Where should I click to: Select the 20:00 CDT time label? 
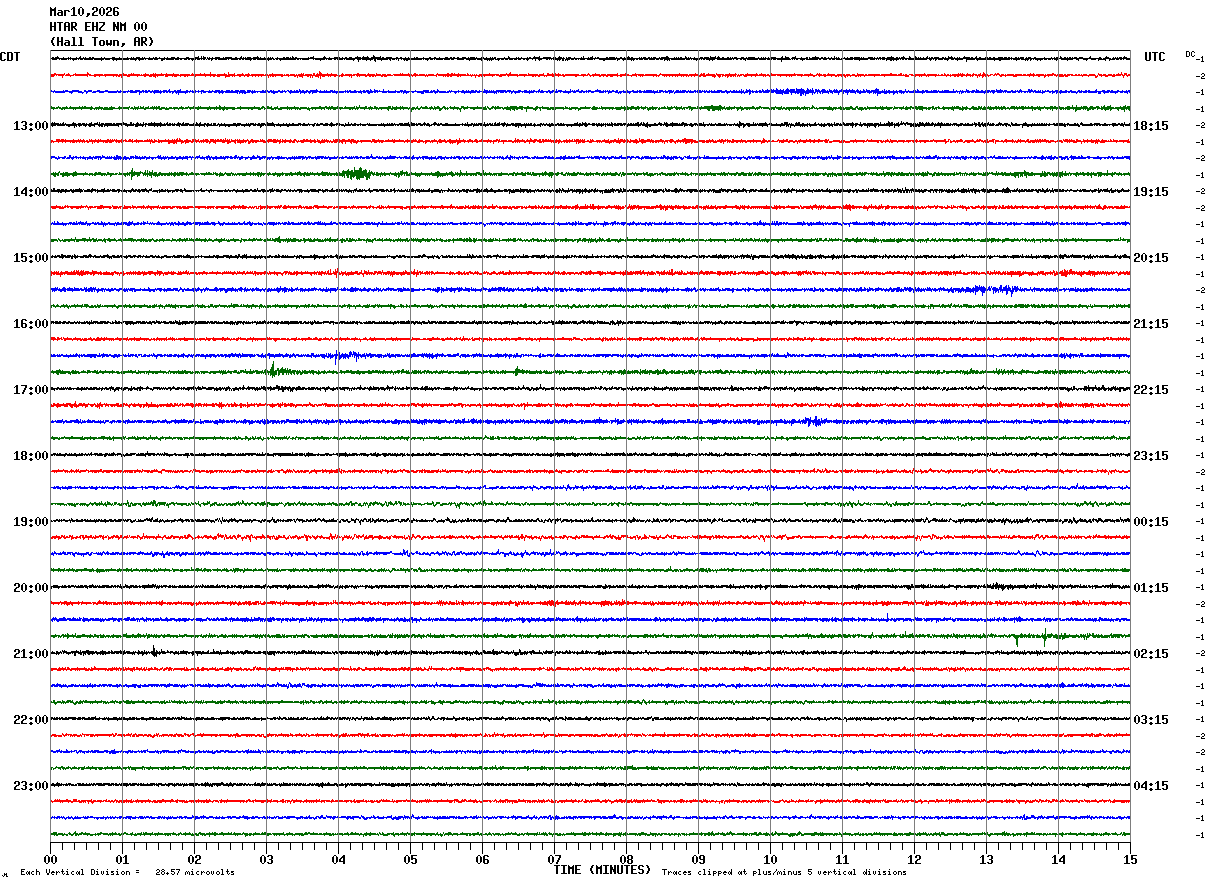(x=31, y=588)
